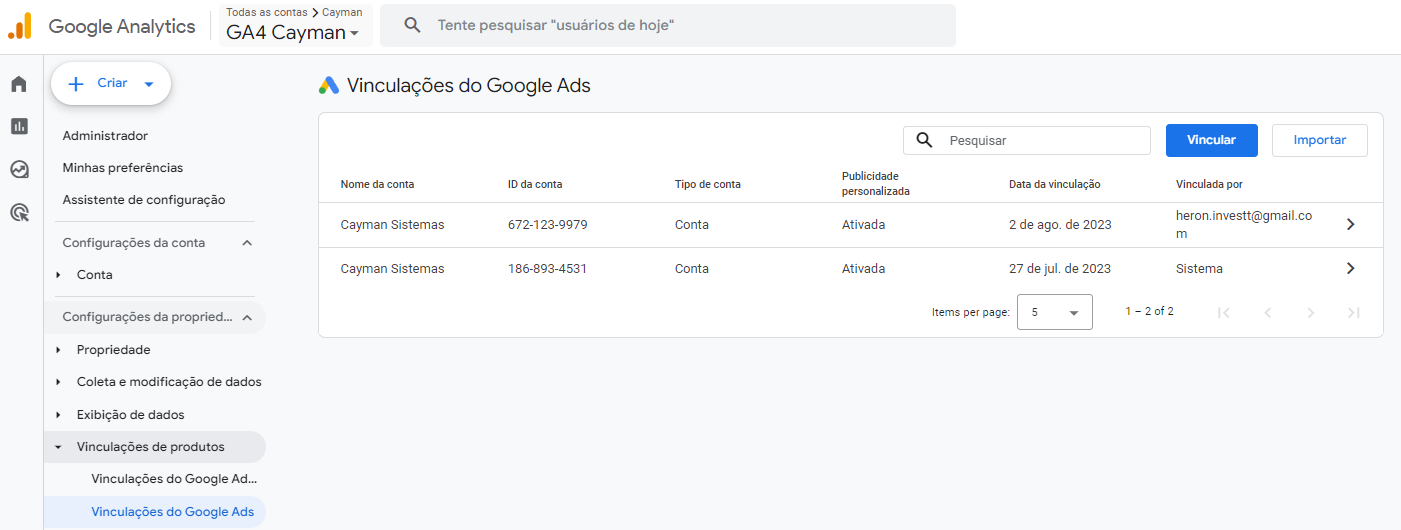Click the Google Analytics logo

(x=20, y=27)
